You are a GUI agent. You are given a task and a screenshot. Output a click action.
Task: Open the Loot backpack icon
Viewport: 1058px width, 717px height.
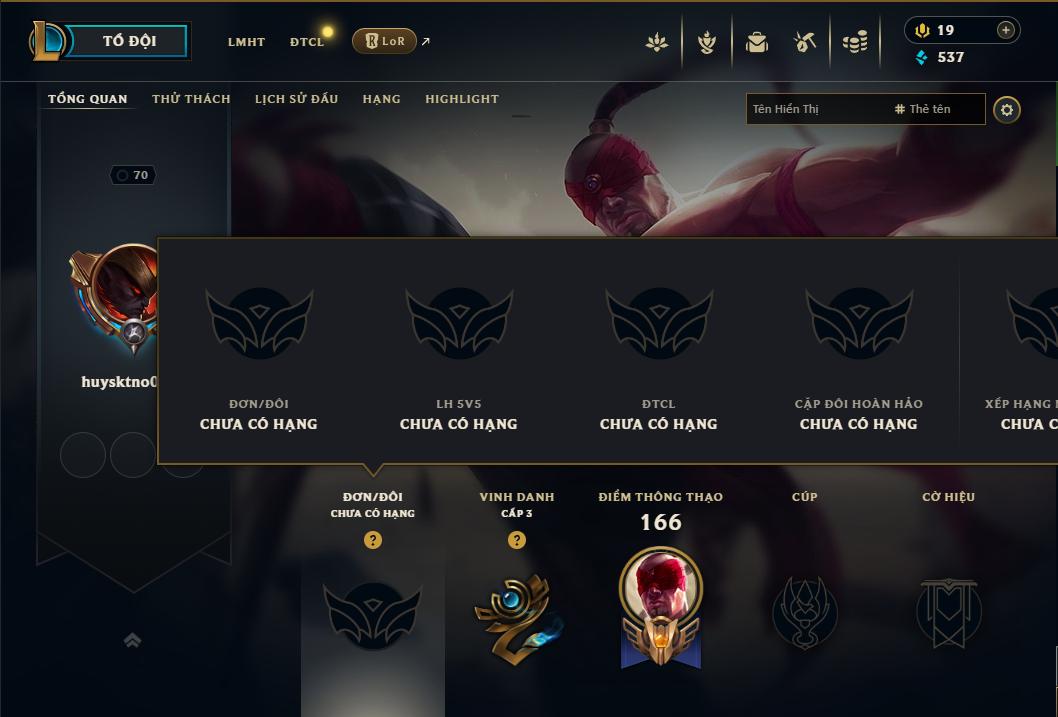click(x=756, y=42)
